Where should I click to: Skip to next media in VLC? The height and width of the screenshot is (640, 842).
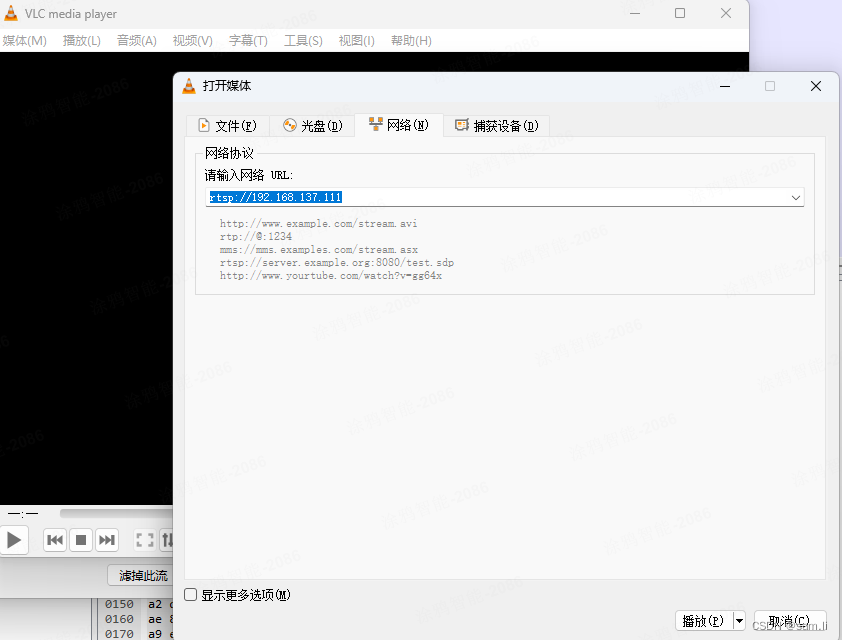pos(106,540)
